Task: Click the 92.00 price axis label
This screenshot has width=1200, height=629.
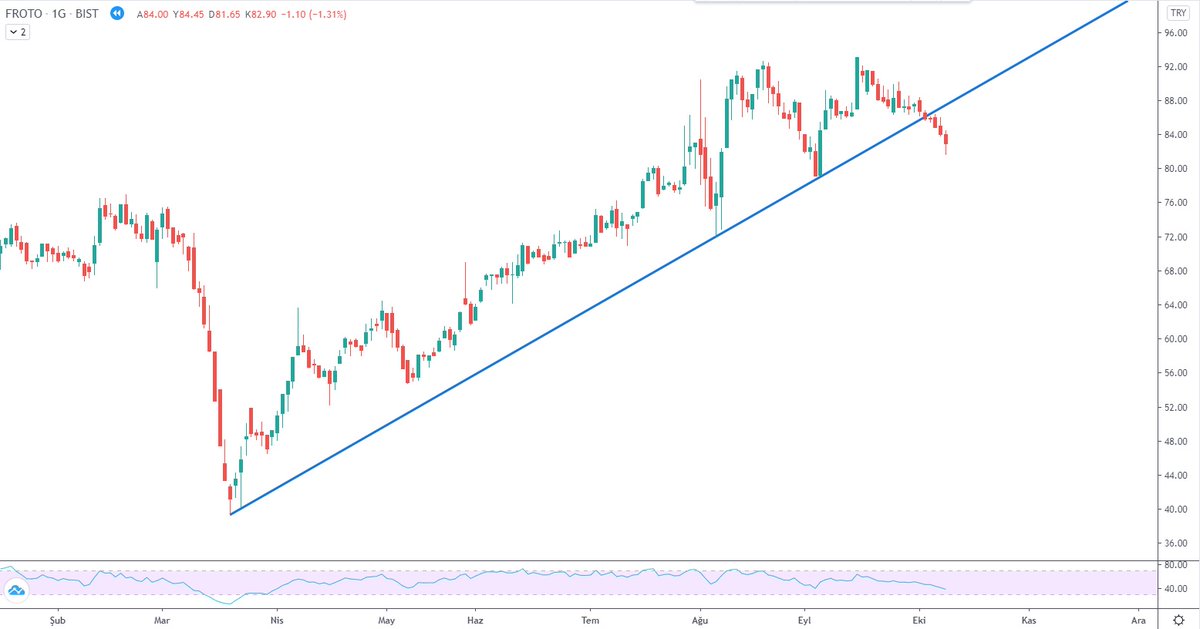Action: [1174, 67]
